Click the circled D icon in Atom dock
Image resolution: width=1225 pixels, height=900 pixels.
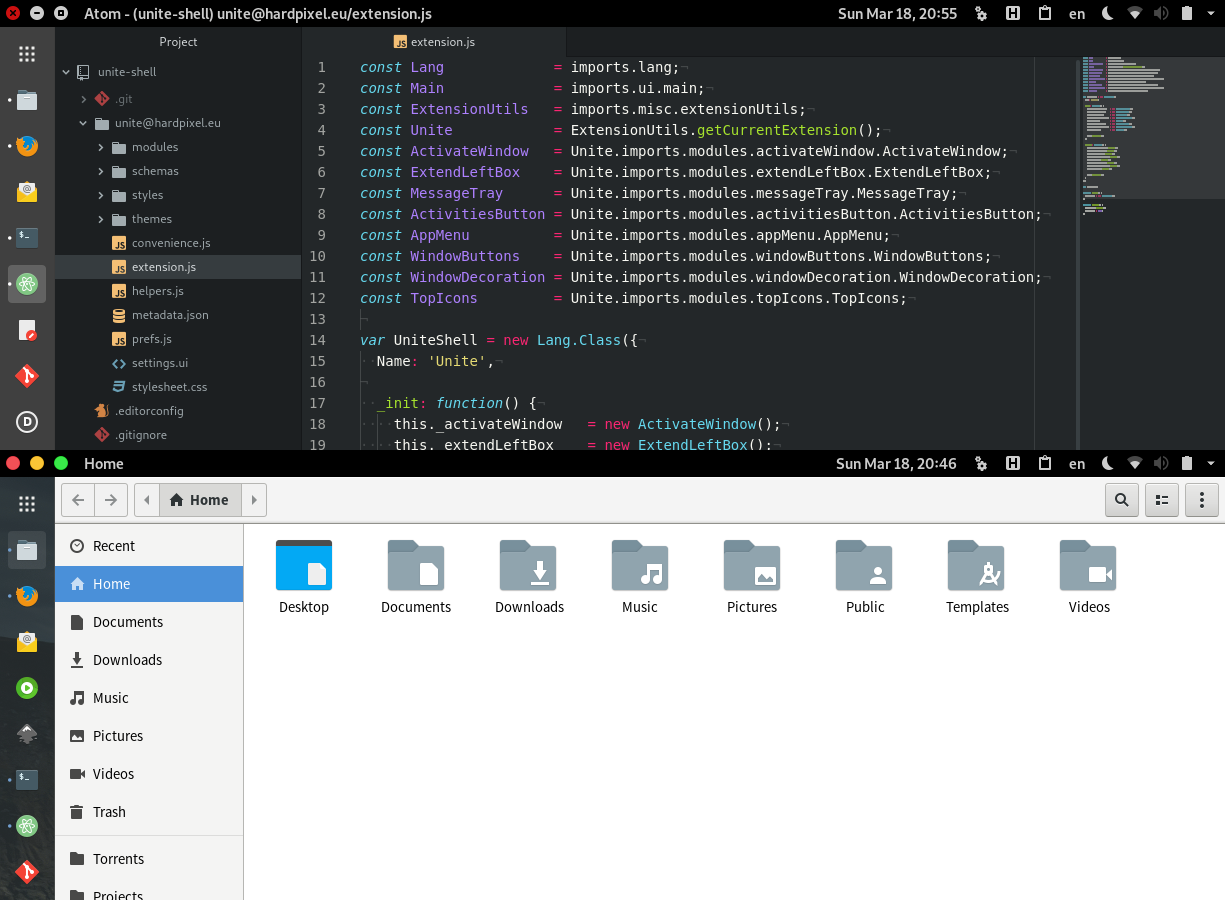tap(27, 422)
